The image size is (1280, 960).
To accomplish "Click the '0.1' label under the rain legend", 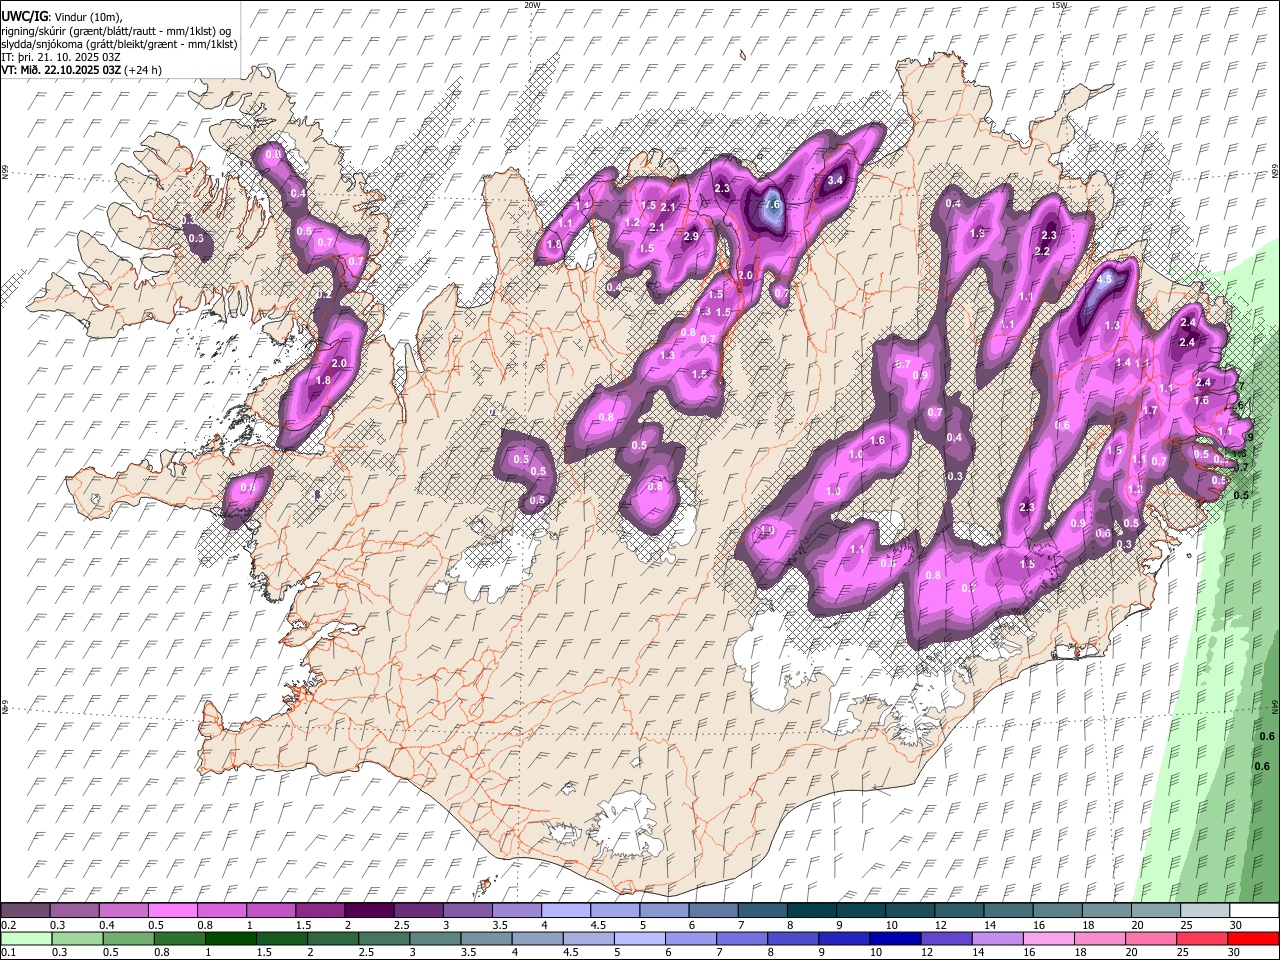I will [x=8, y=953].
